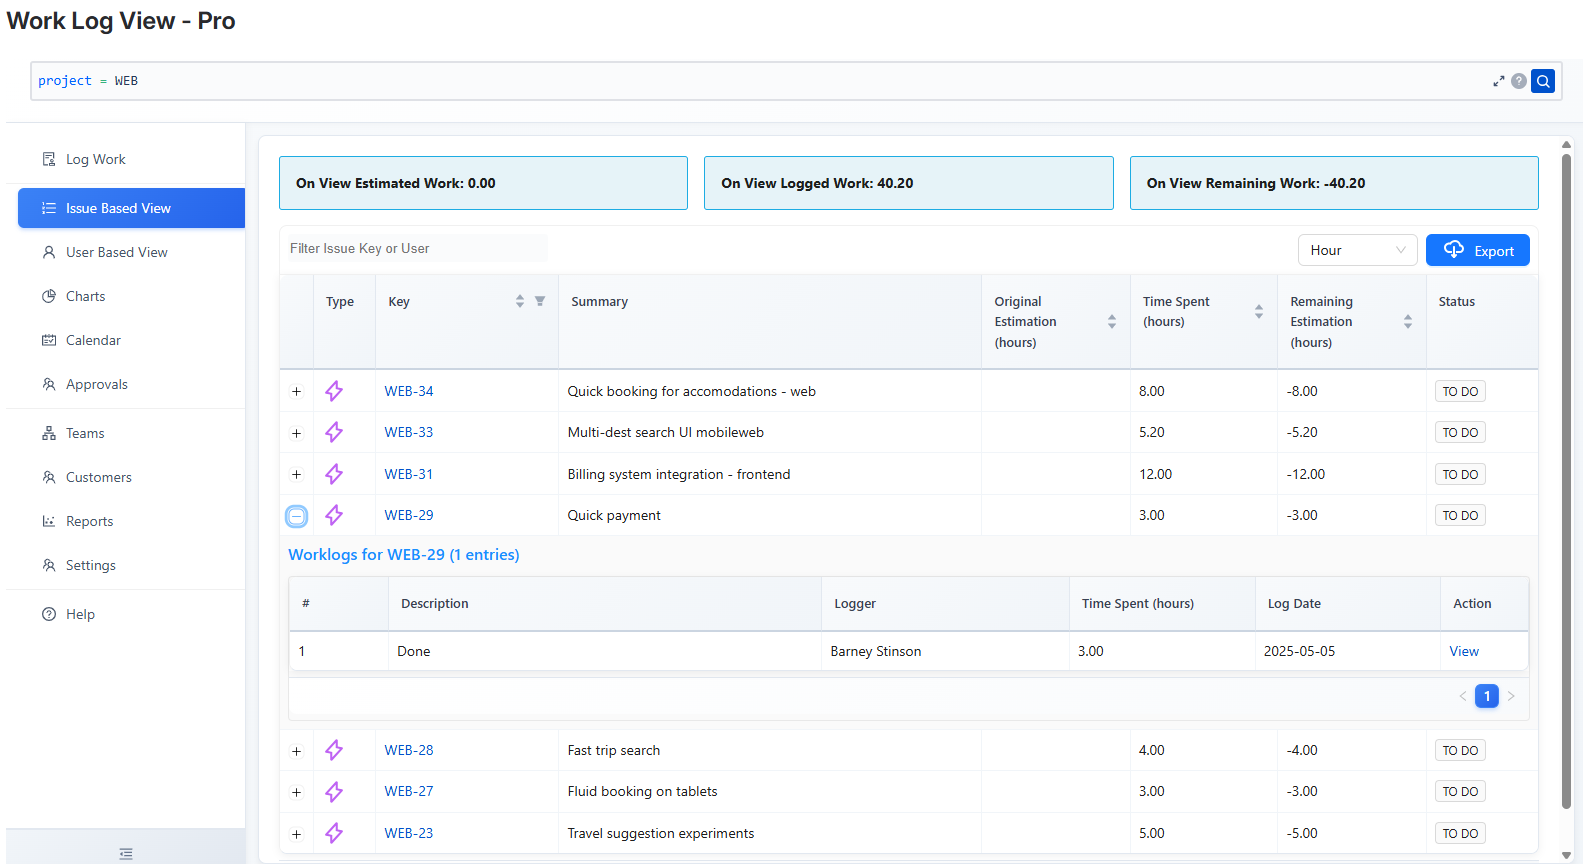Click the WEB-34 epic type icon
Viewport: 1583px width, 864px height.
point(334,391)
